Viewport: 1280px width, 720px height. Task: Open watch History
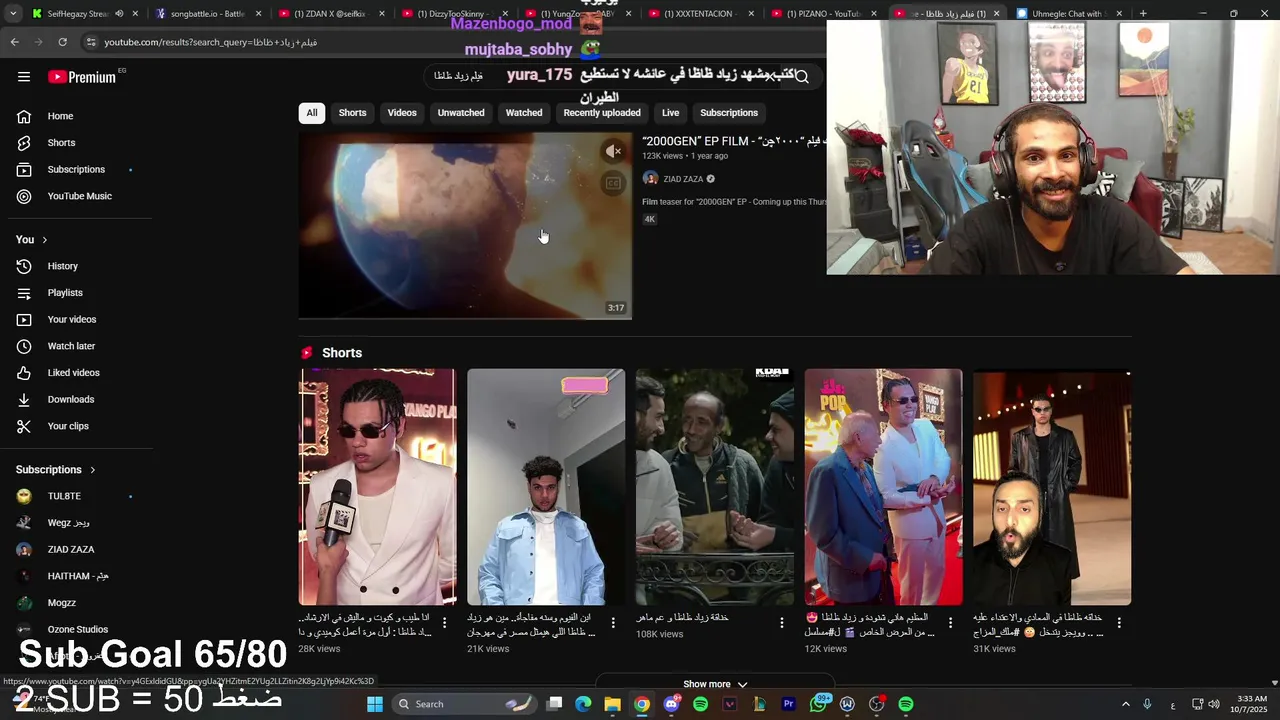coord(62,266)
